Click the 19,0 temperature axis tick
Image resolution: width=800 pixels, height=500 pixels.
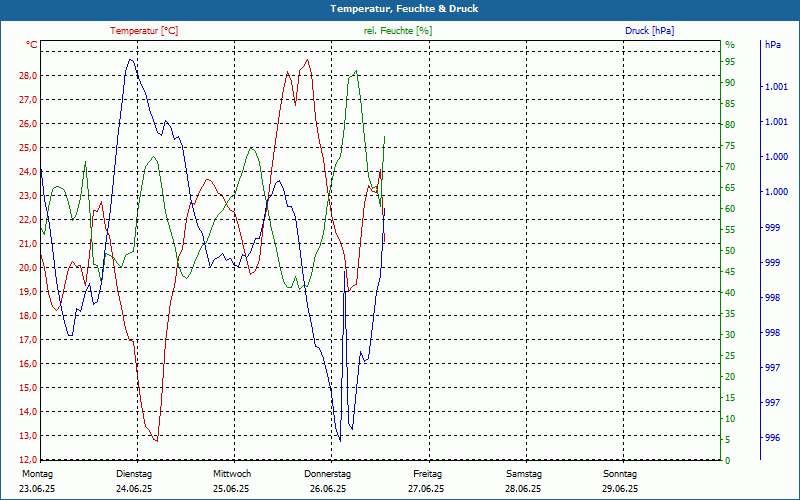pos(28,291)
